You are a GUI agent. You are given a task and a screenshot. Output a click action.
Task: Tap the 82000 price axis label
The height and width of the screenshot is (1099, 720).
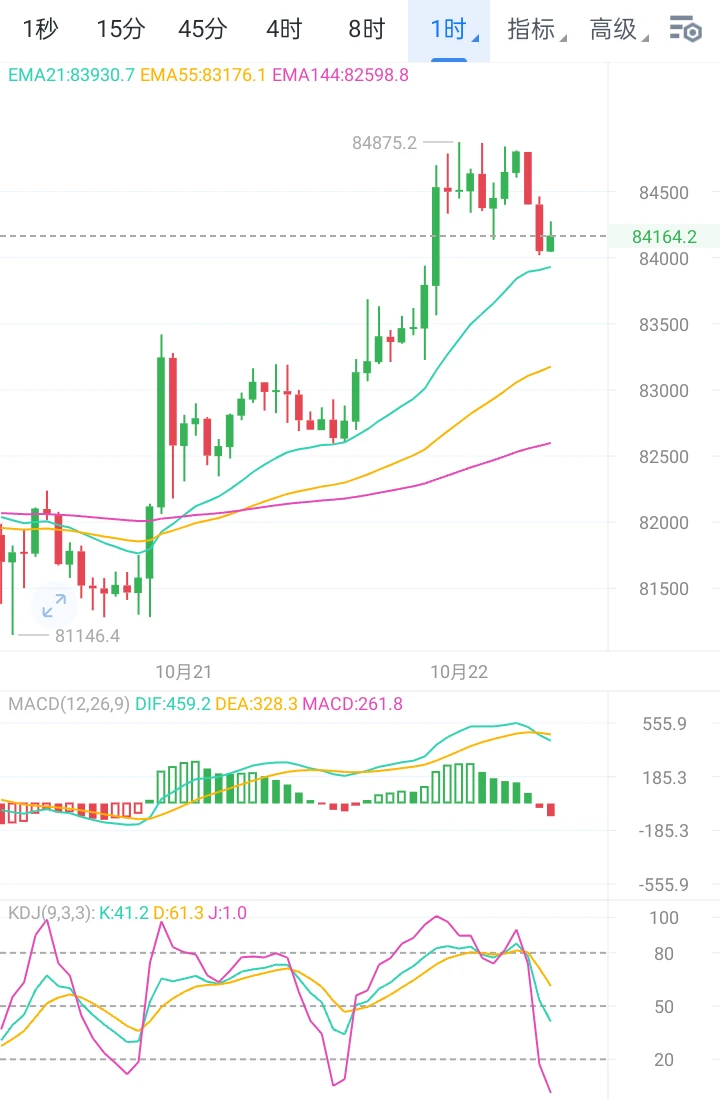(x=663, y=522)
